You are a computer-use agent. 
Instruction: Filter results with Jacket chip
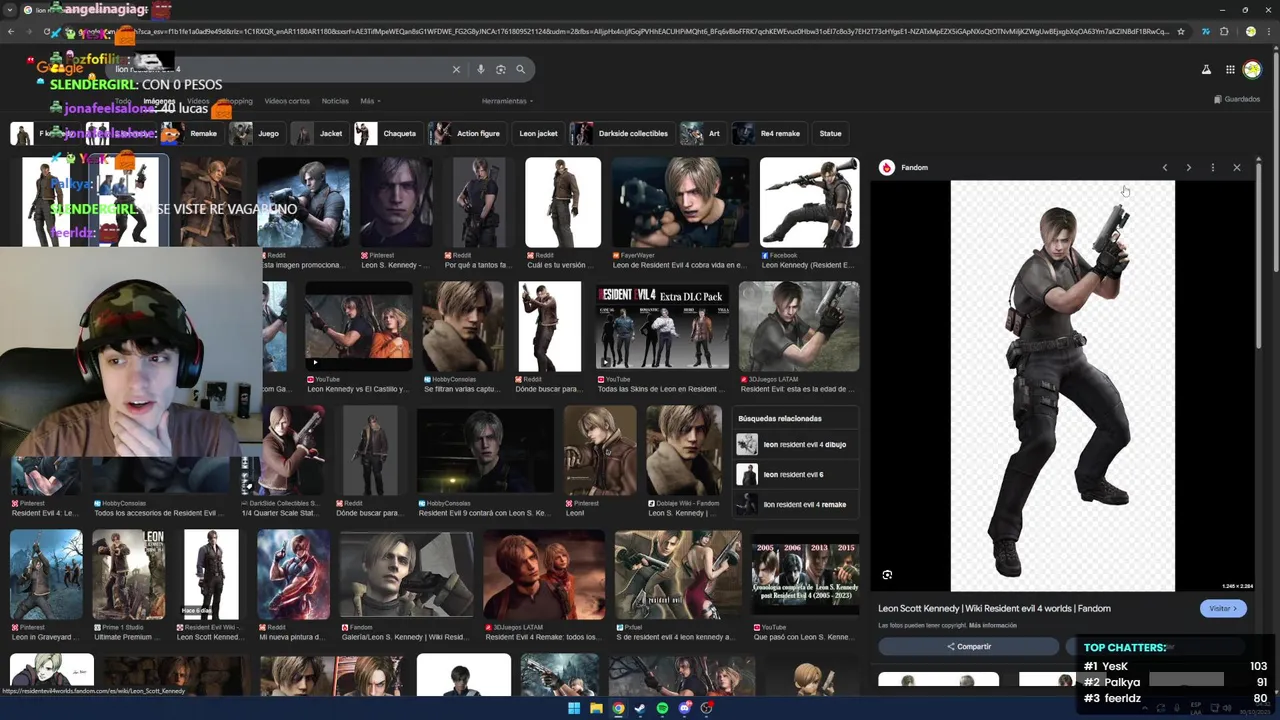pos(319,133)
